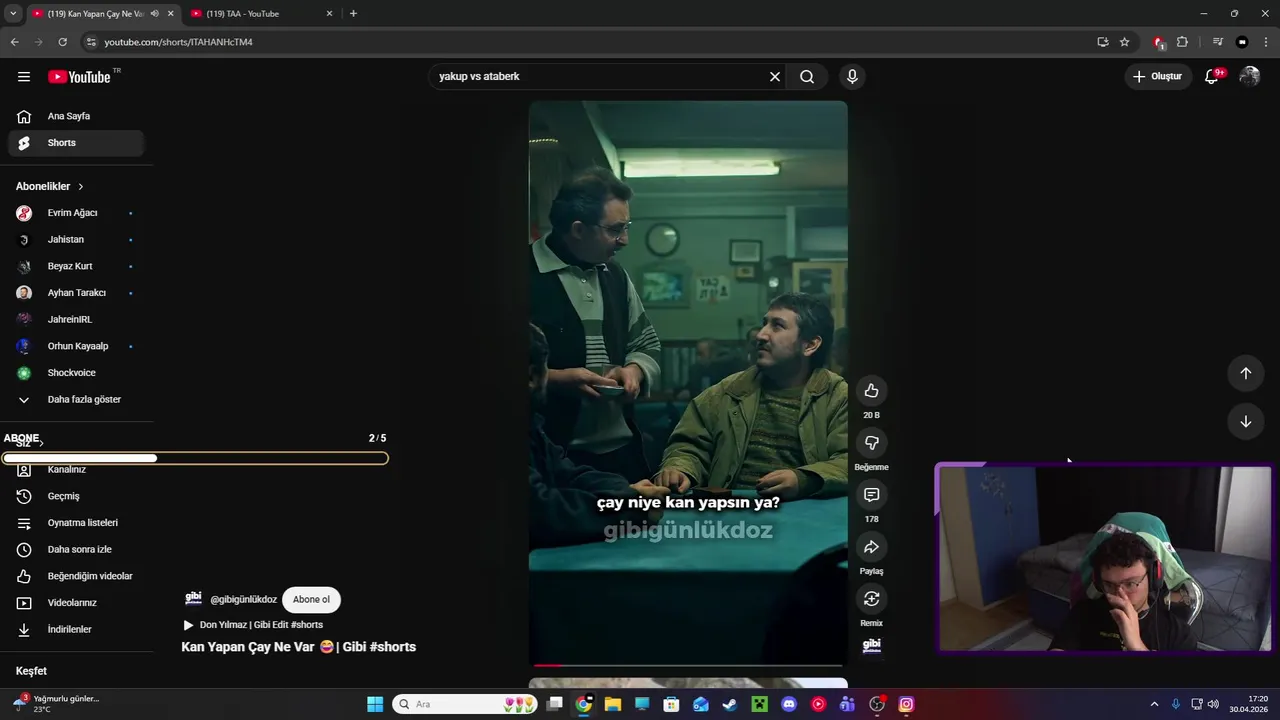The height and width of the screenshot is (720, 1280).
Task: Open the Windows Start menu
Action: click(x=375, y=704)
